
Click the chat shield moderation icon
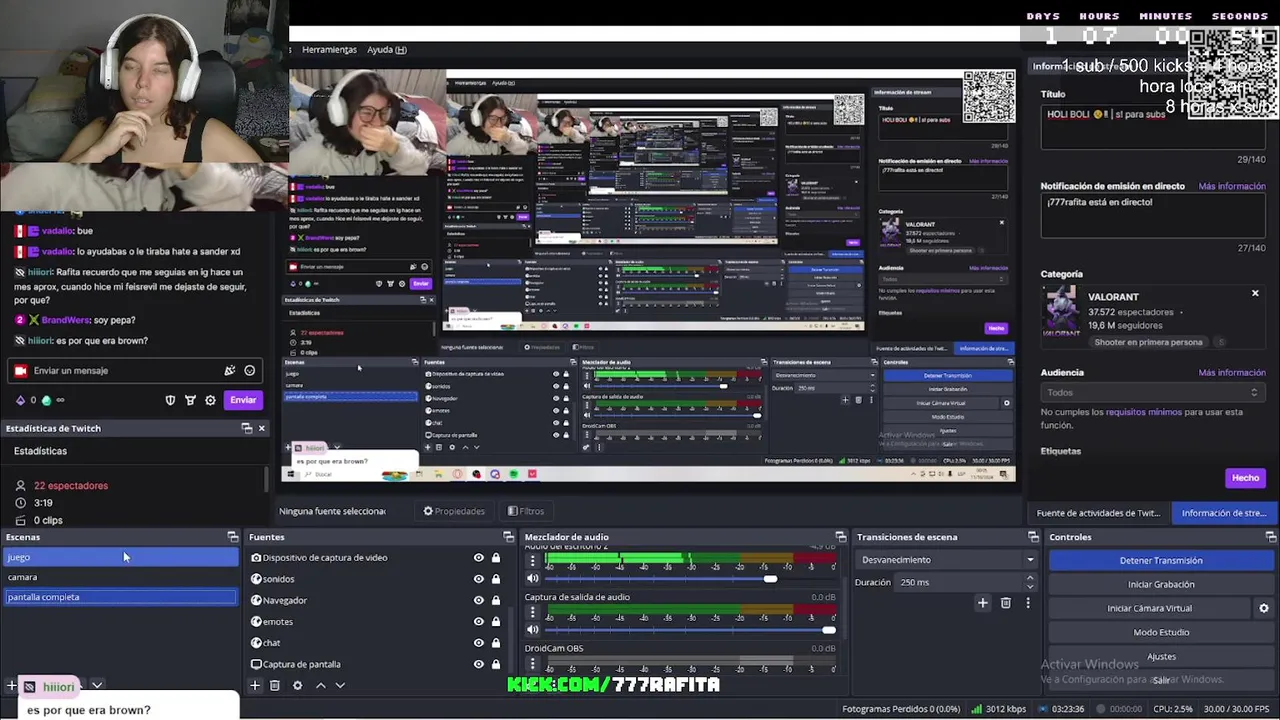pos(170,400)
